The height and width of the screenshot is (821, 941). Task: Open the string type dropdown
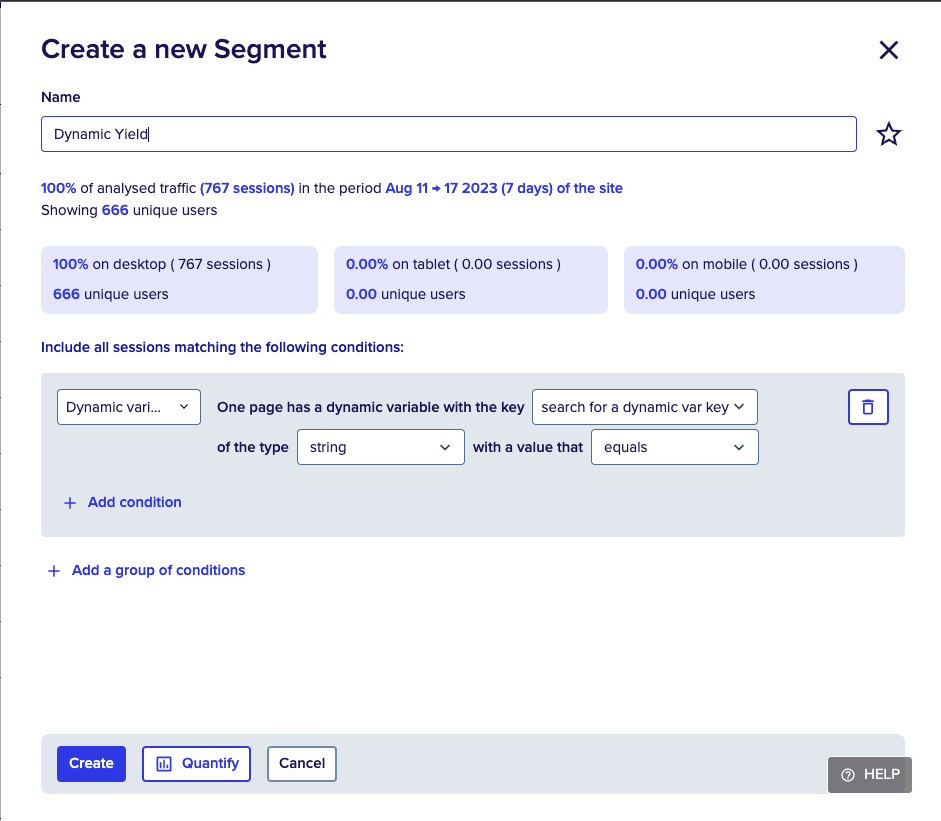tap(380, 447)
